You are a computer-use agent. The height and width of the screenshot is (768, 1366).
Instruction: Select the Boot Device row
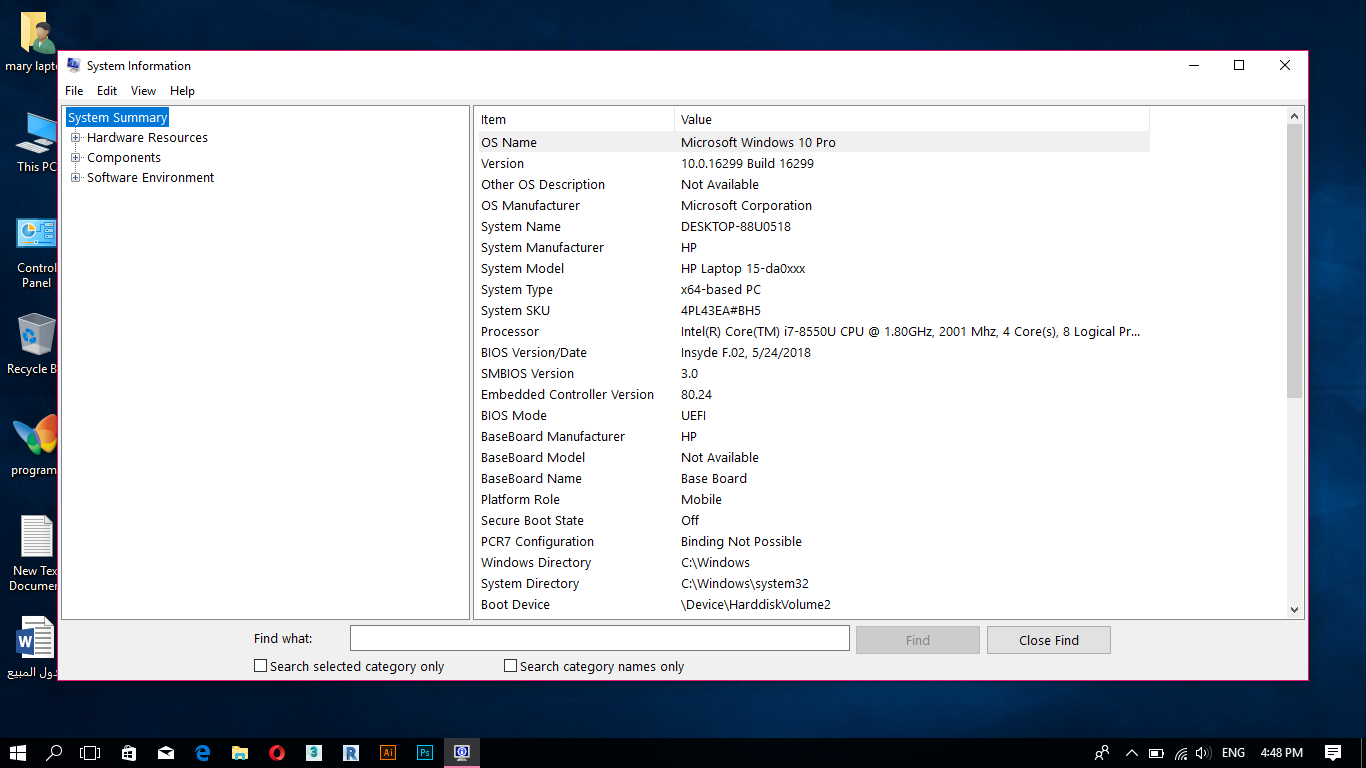[813, 604]
